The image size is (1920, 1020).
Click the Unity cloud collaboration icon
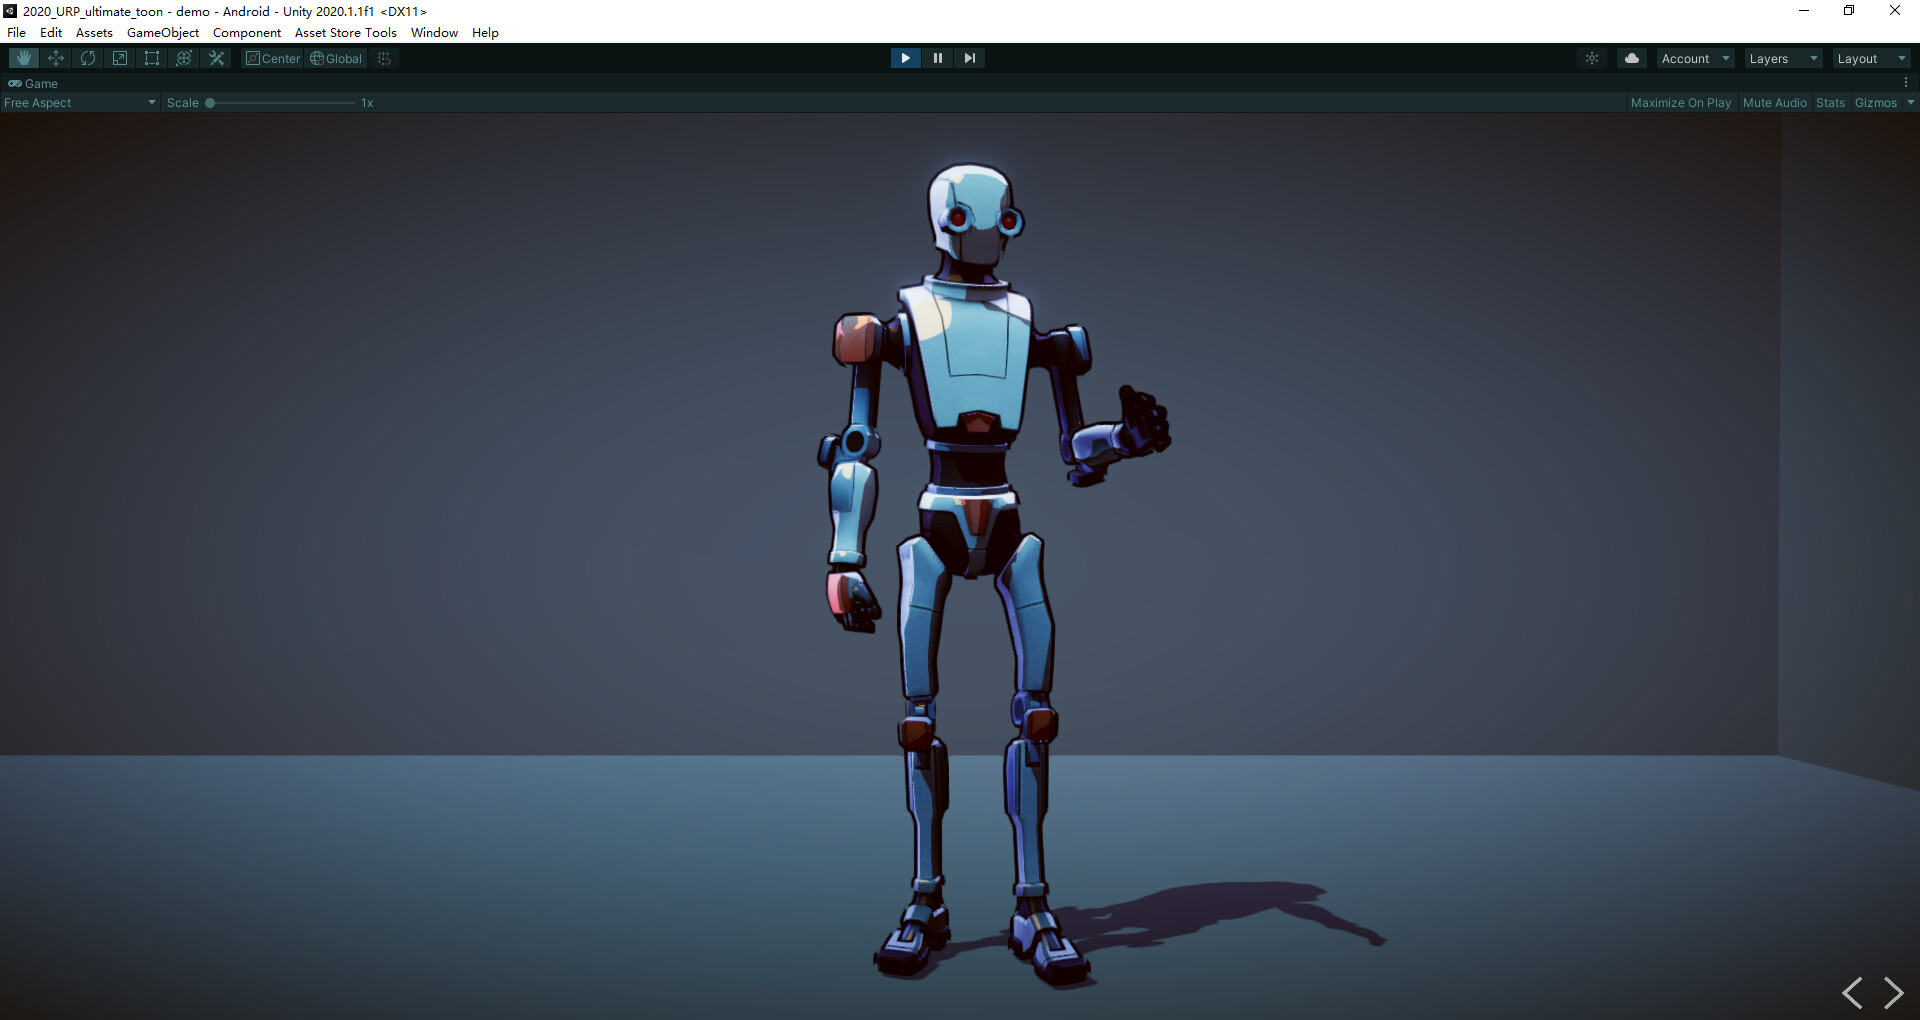click(x=1632, y=58)
